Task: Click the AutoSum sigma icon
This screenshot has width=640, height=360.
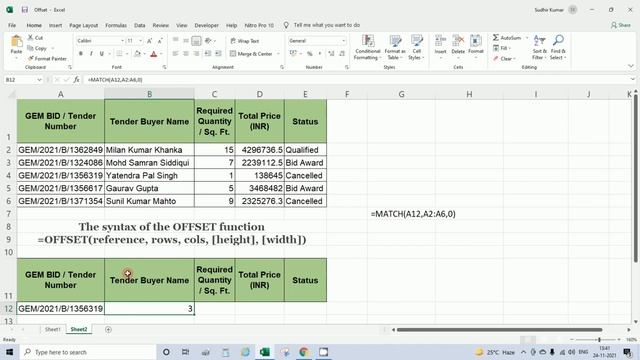Action: (496, 38)
